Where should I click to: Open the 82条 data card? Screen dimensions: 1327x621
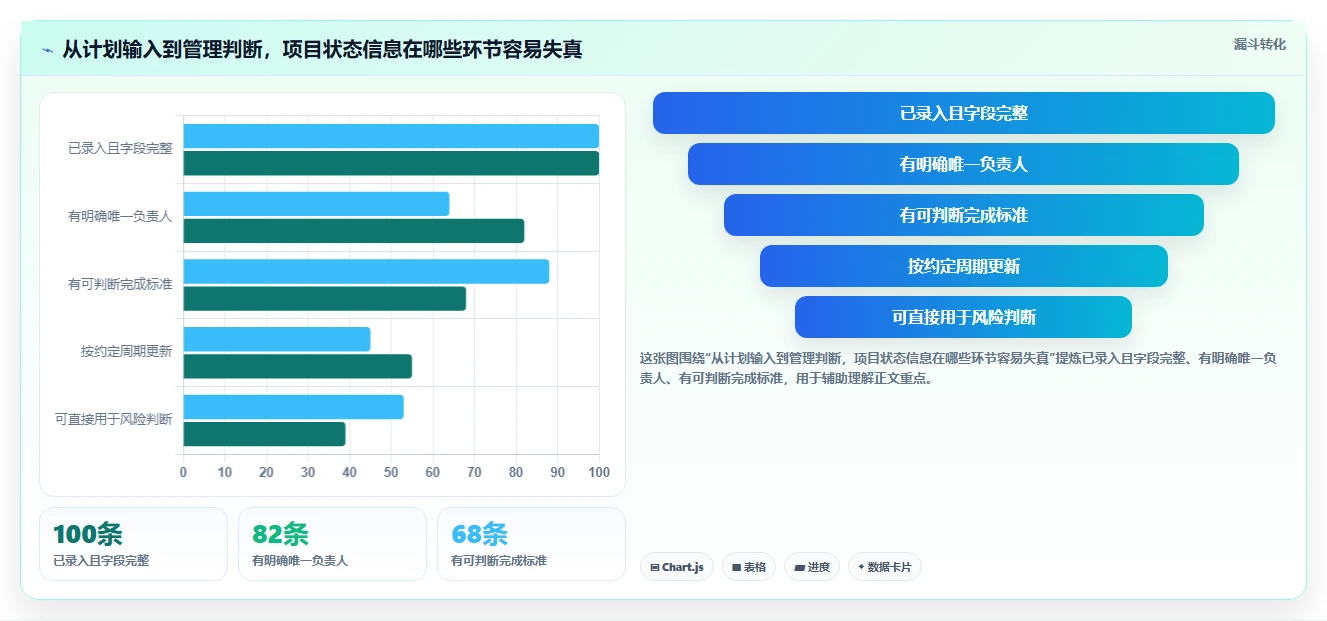click(x=332, y=544)
